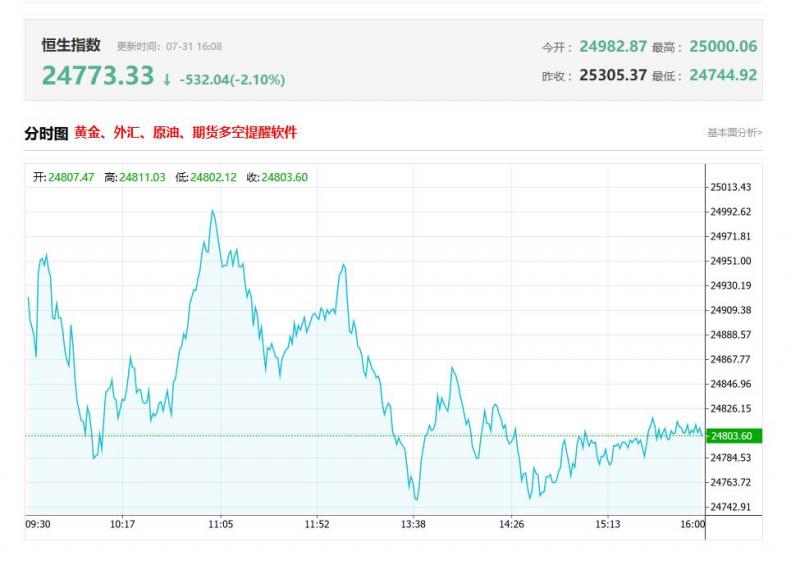Click the chart's lowest trough near 13:38
The image size is (800, 565).
tap(416, 498)
